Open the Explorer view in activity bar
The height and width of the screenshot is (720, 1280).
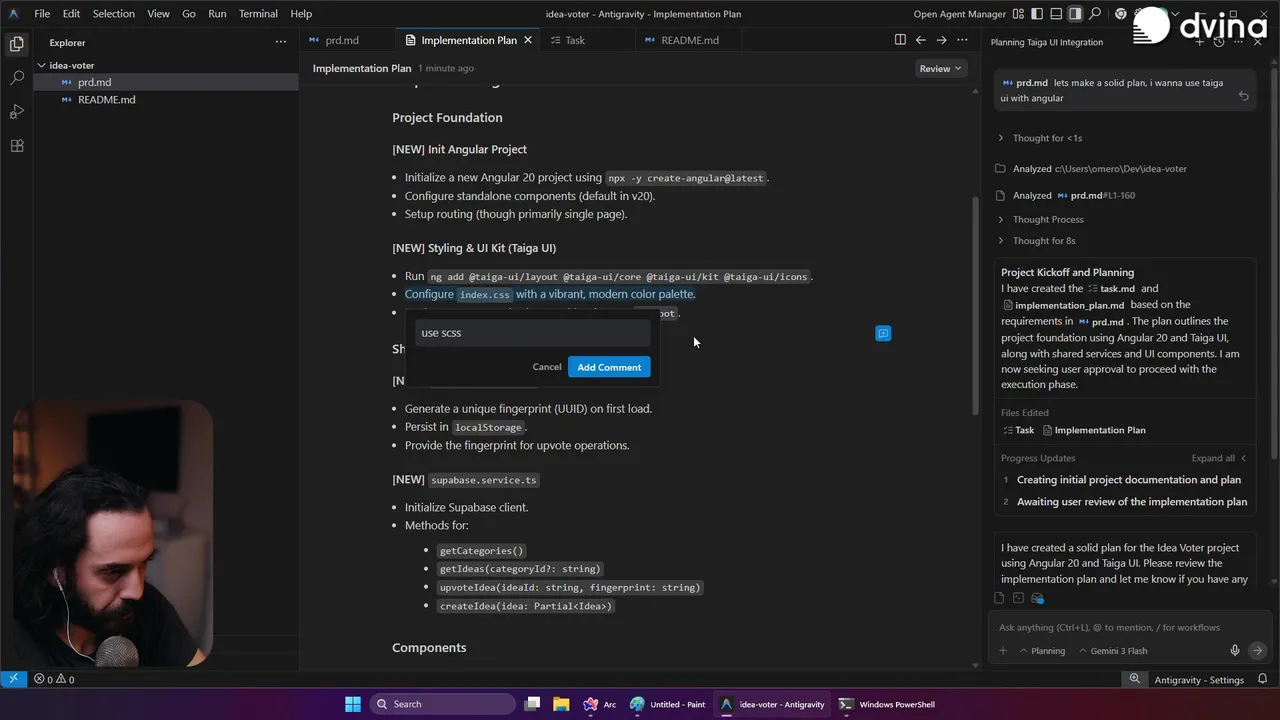point(16,44)
